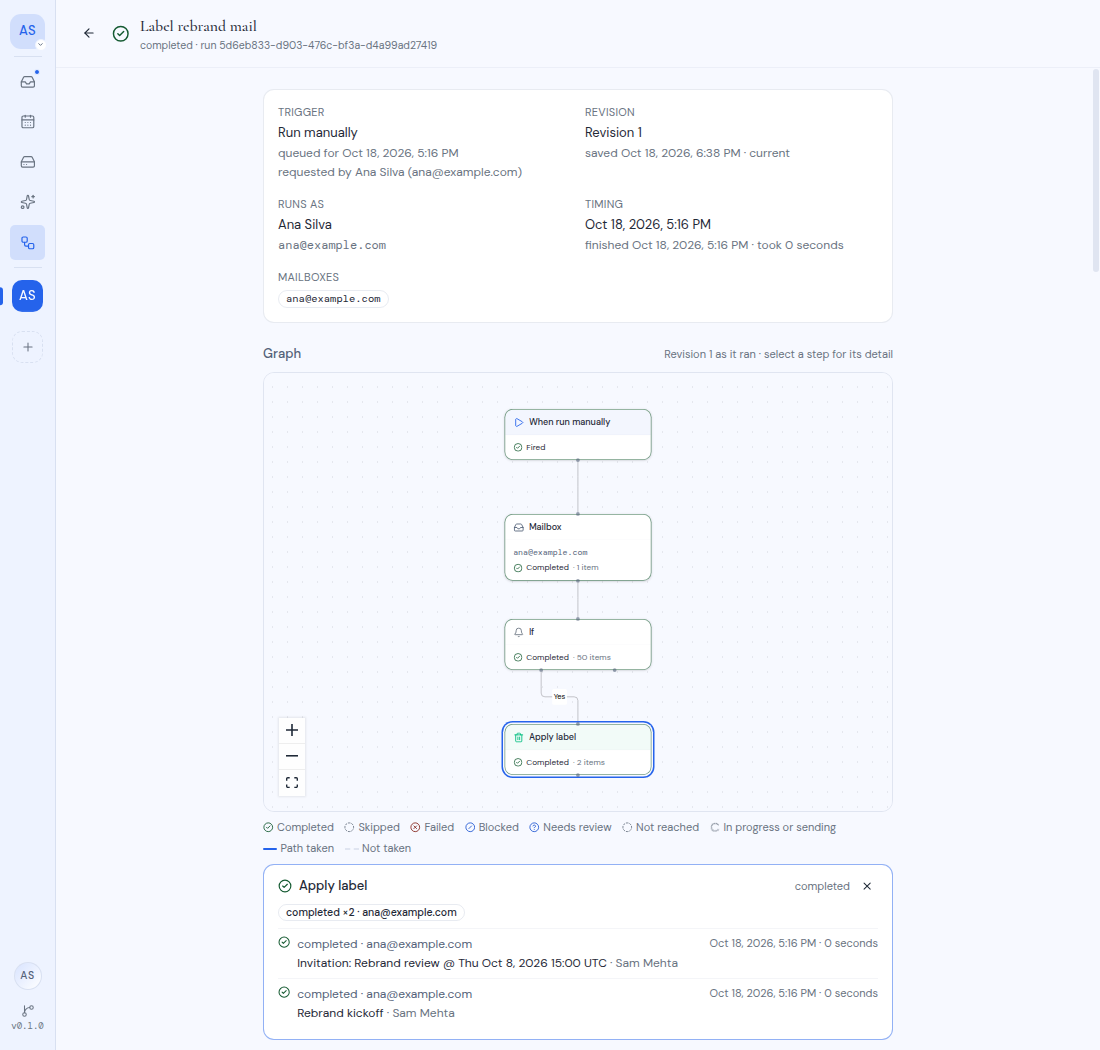The image size is (1100, 1050).
Task: Add an account with the plus icon
Action: point(27,347)
